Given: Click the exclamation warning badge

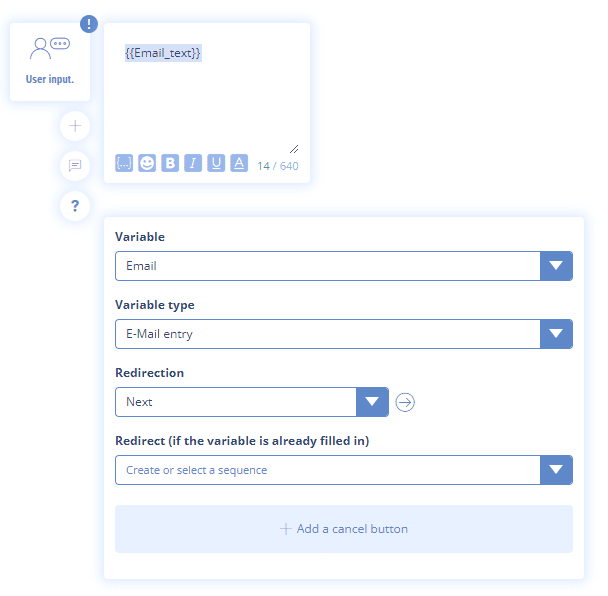Looking at the screenshot, I should point(89,23).
